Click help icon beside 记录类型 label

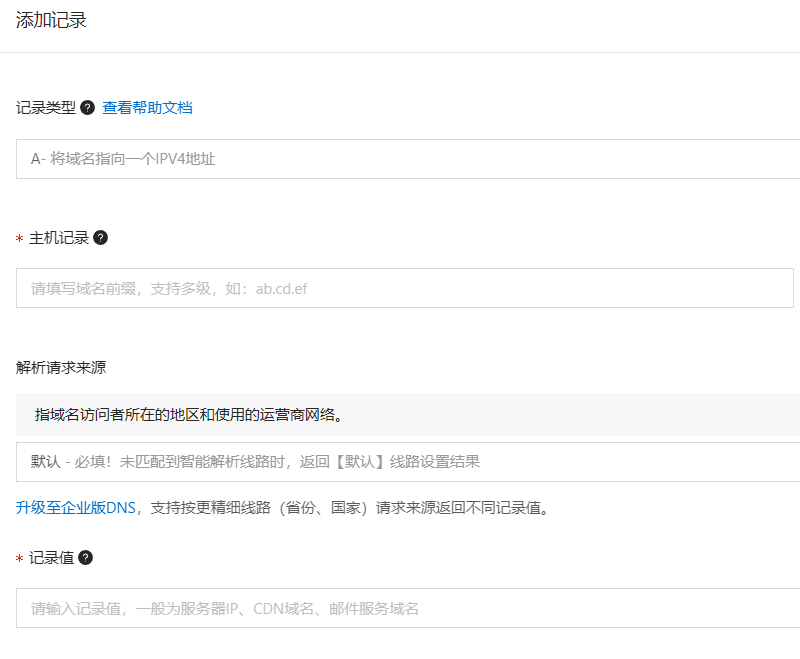pos(88,108)
